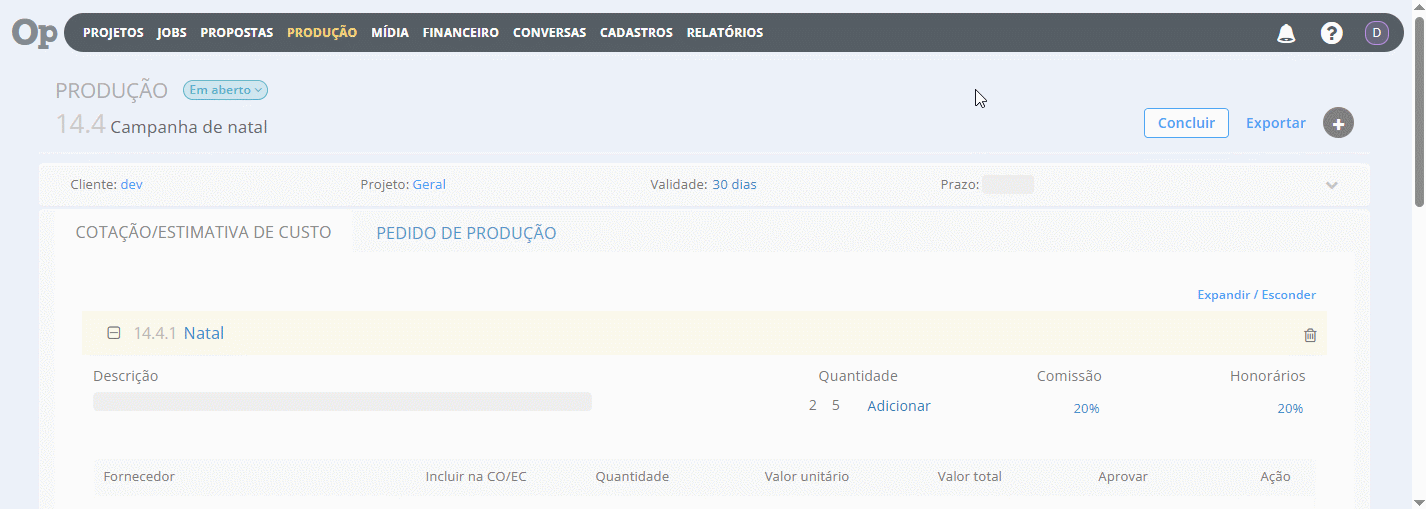Click the Exportar link
The height and width of the screenshot is (509, 1426).
(1276, 123)
